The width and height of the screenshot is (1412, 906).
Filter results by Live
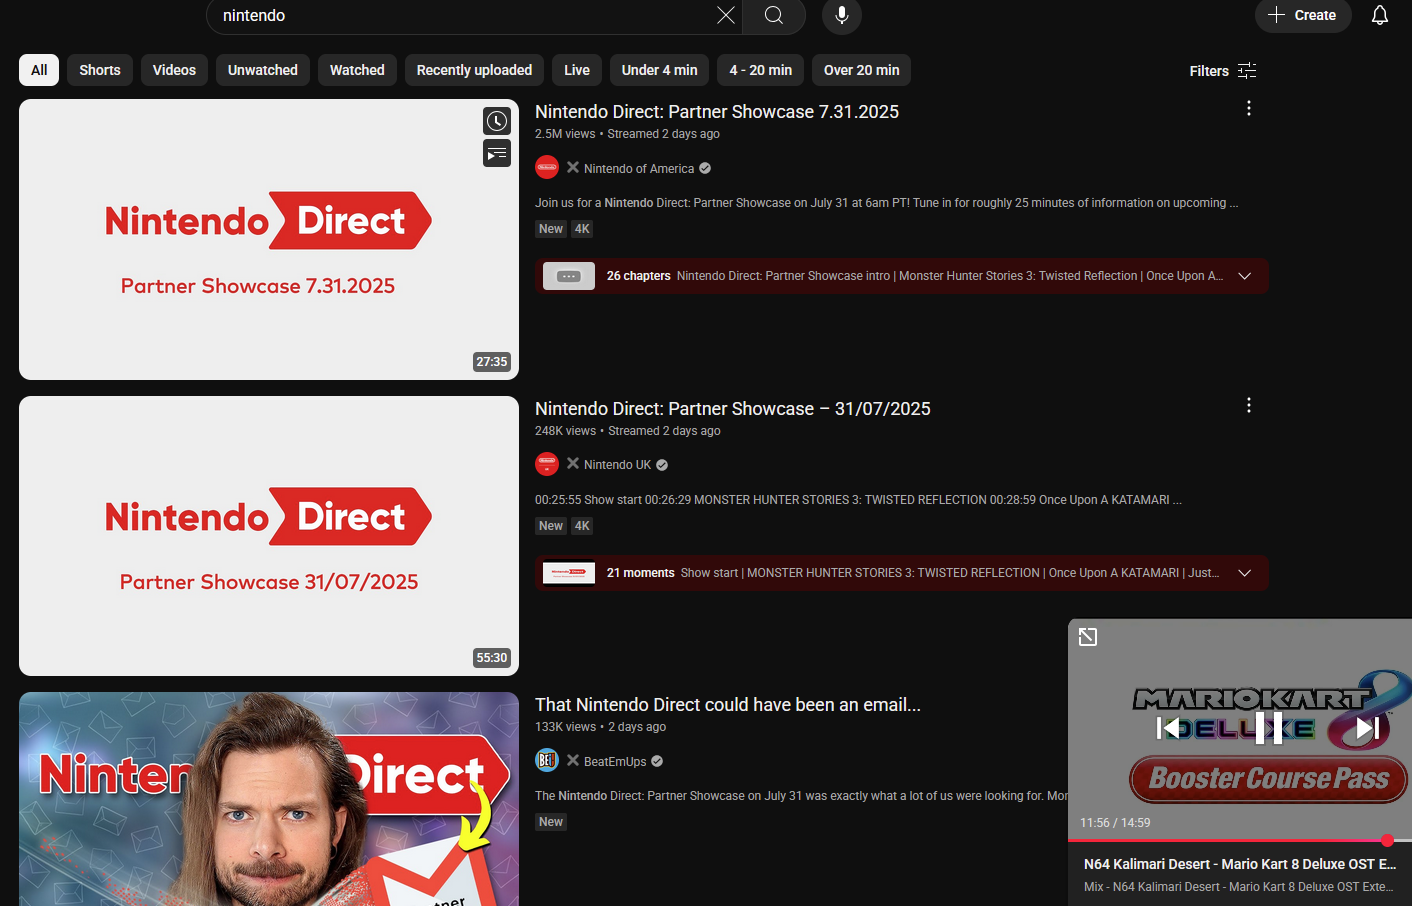577,70
